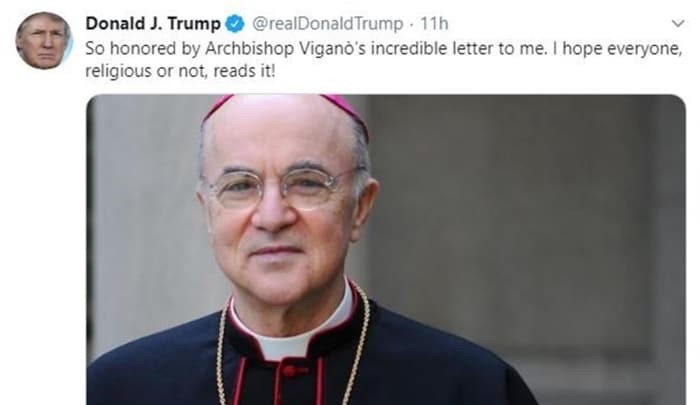Click the rounded top-left corner of image card

coord(91,99)
